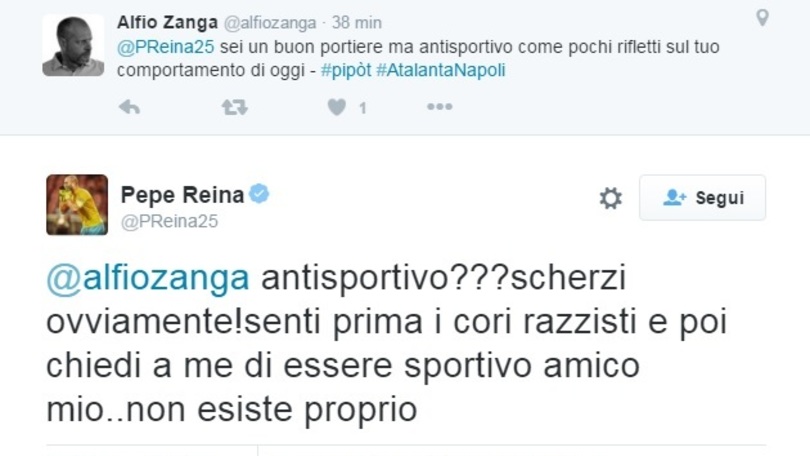810x456 pixels.
Task: Retweet Alfio Zanga's tweet
Action: pos(234,107)
